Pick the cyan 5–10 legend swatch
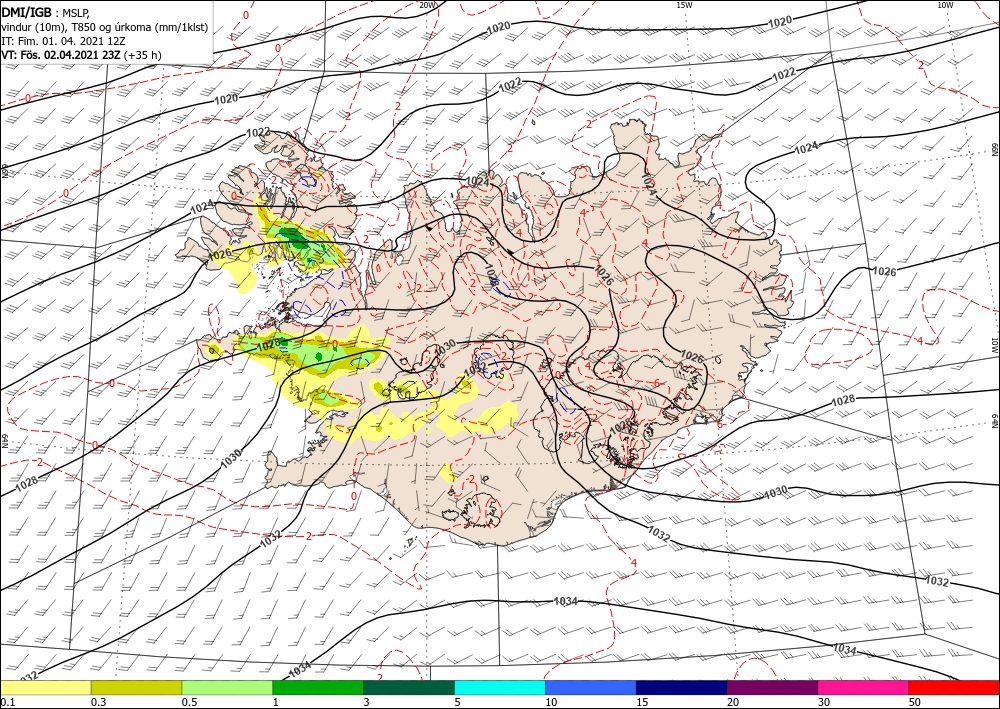1000x709 pixels. [x=500, y=687]
